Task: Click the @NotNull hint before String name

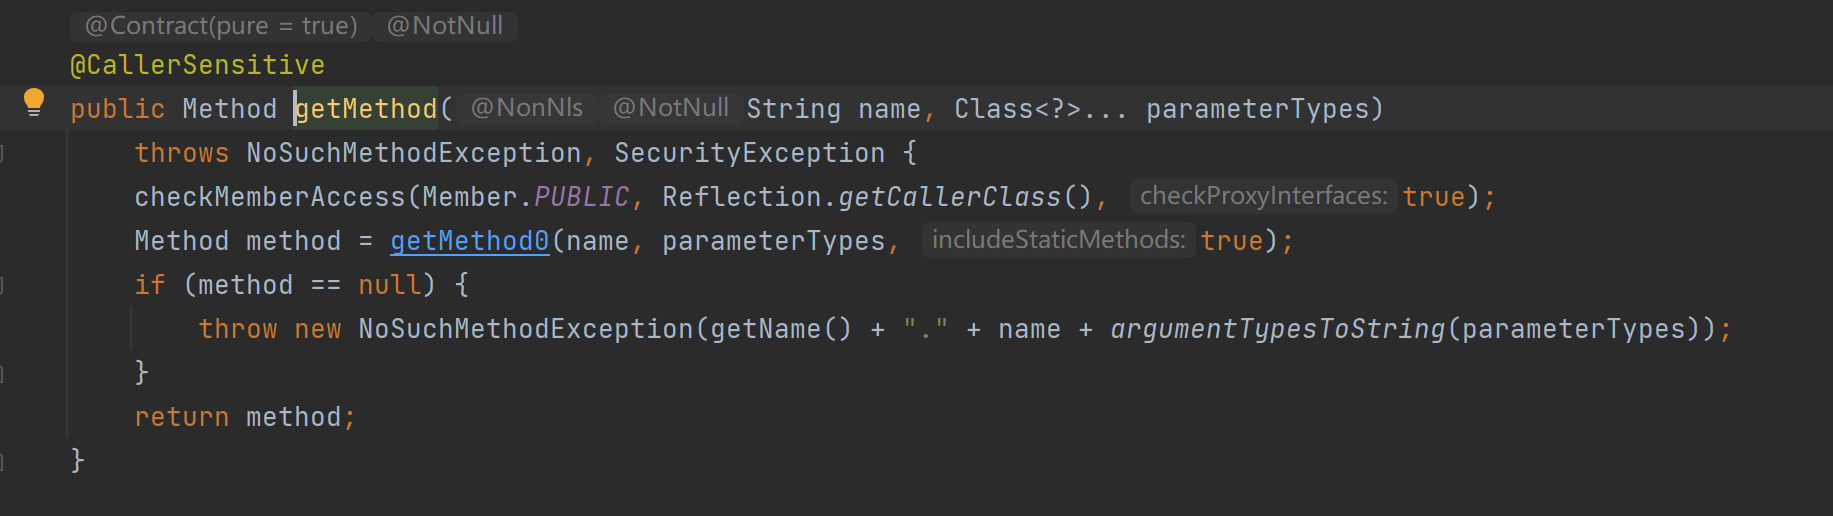Action: pyautogui.click(x=670, y=108)
